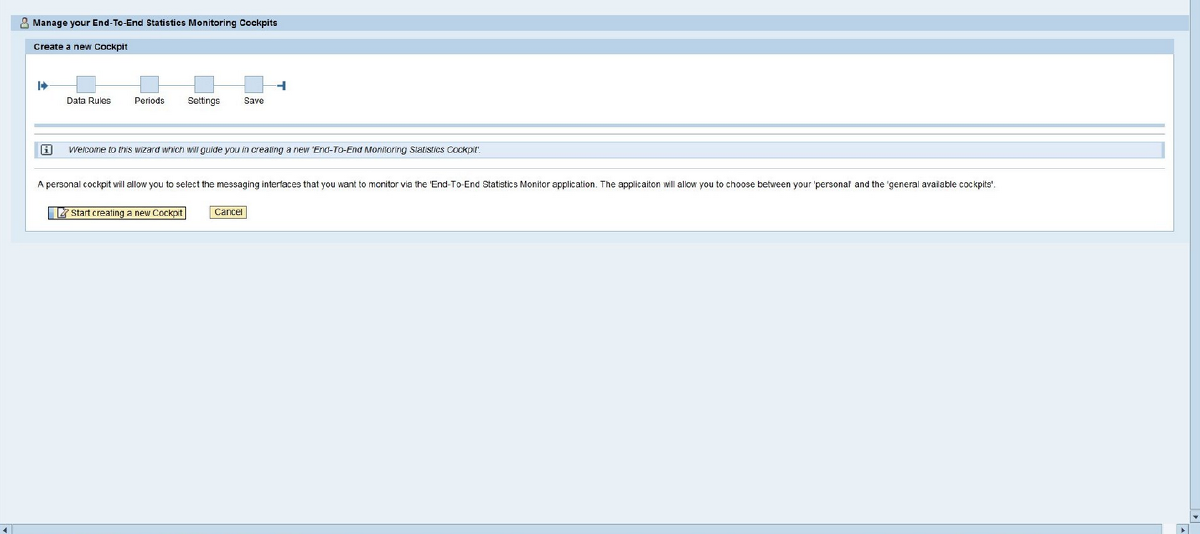Click the info icon beside welcome message
The width and height of the screenshot is (1200, 534).
pyautogui.click(x=45, y=150)
